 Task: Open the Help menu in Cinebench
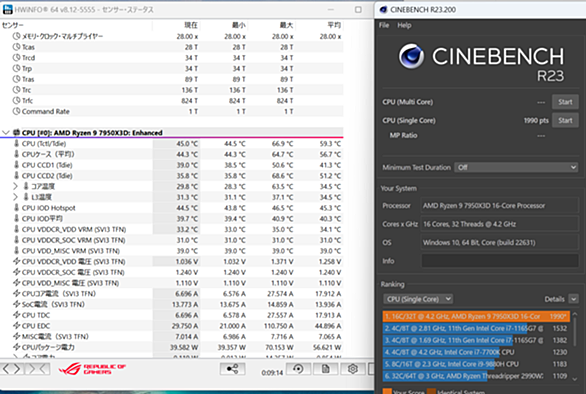point(404,25)
